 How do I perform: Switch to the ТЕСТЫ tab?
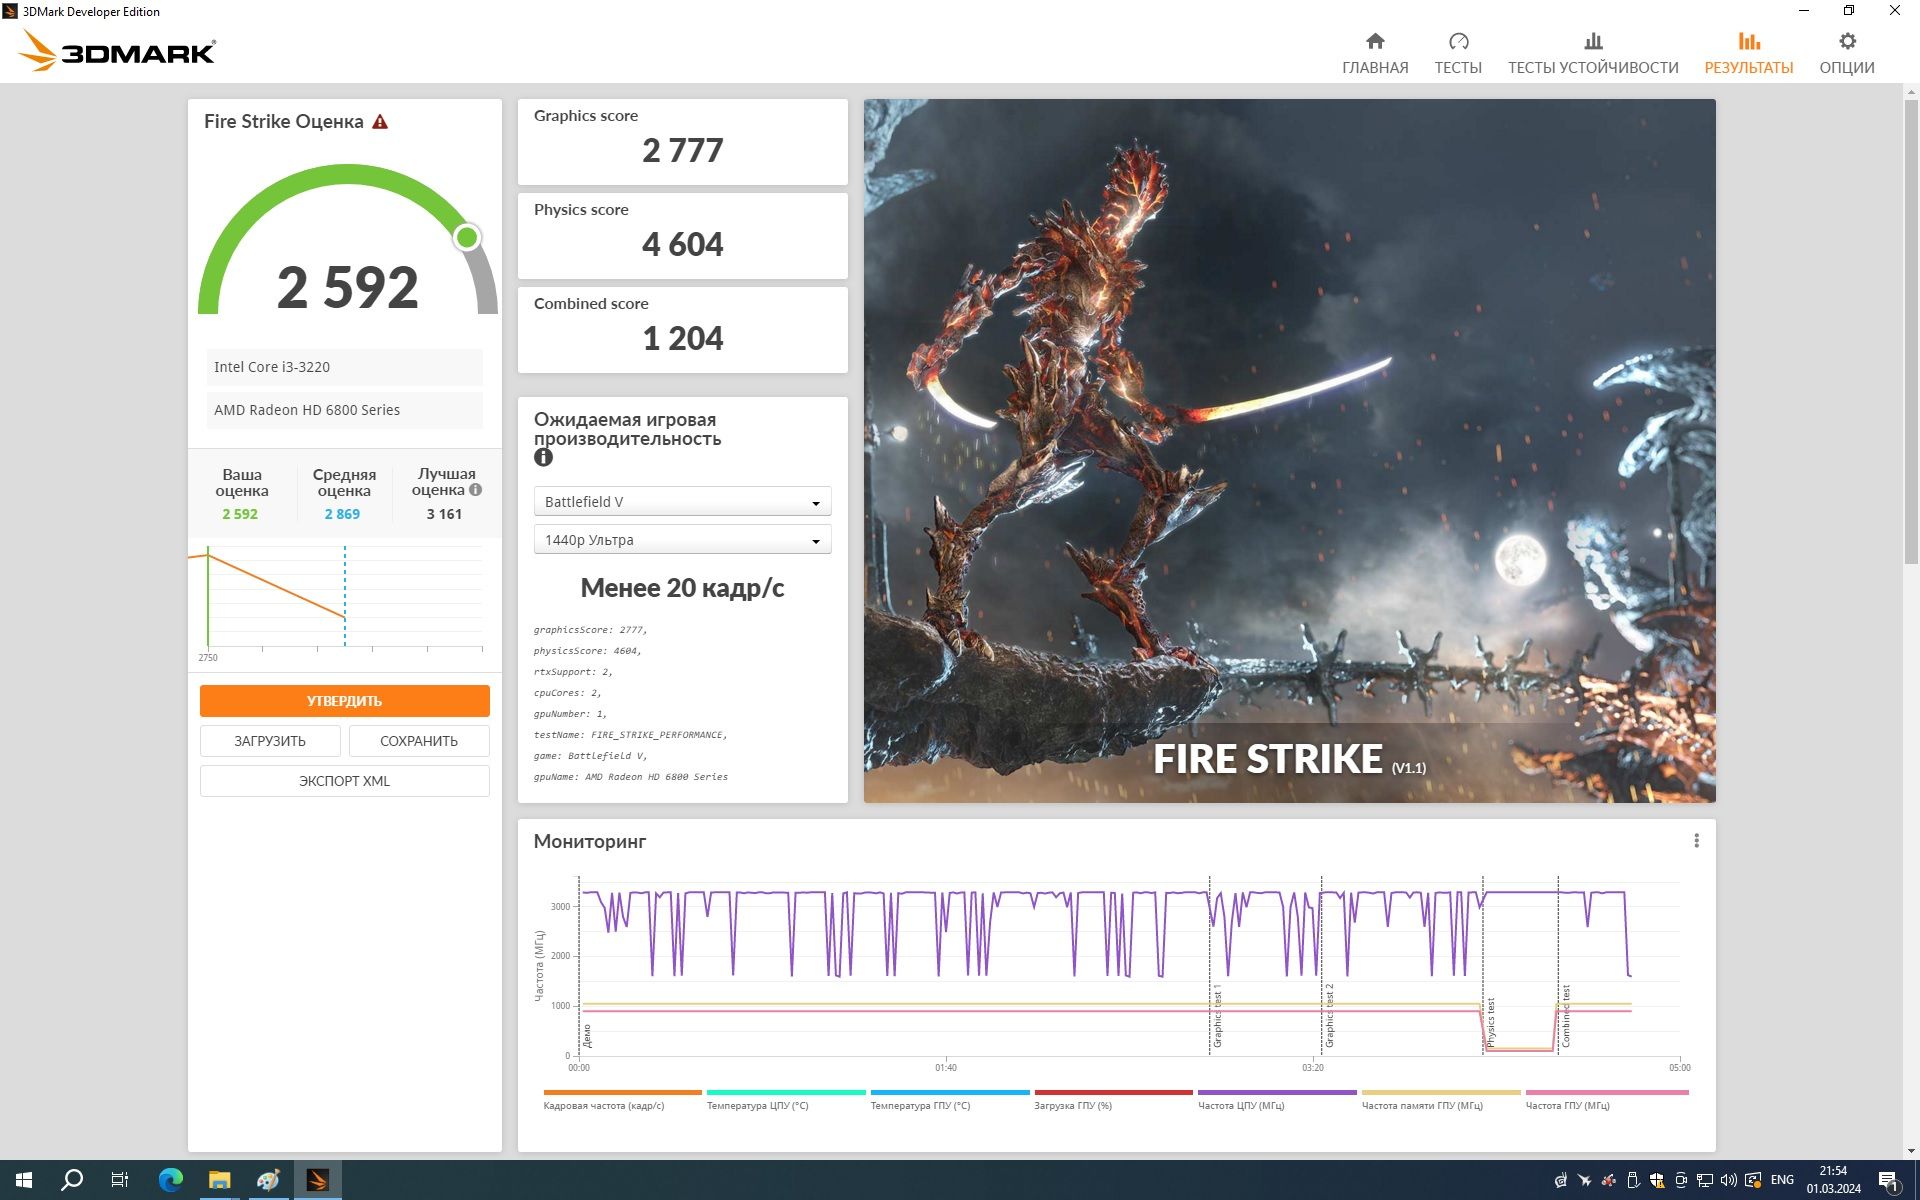(x=1458, y=53)
